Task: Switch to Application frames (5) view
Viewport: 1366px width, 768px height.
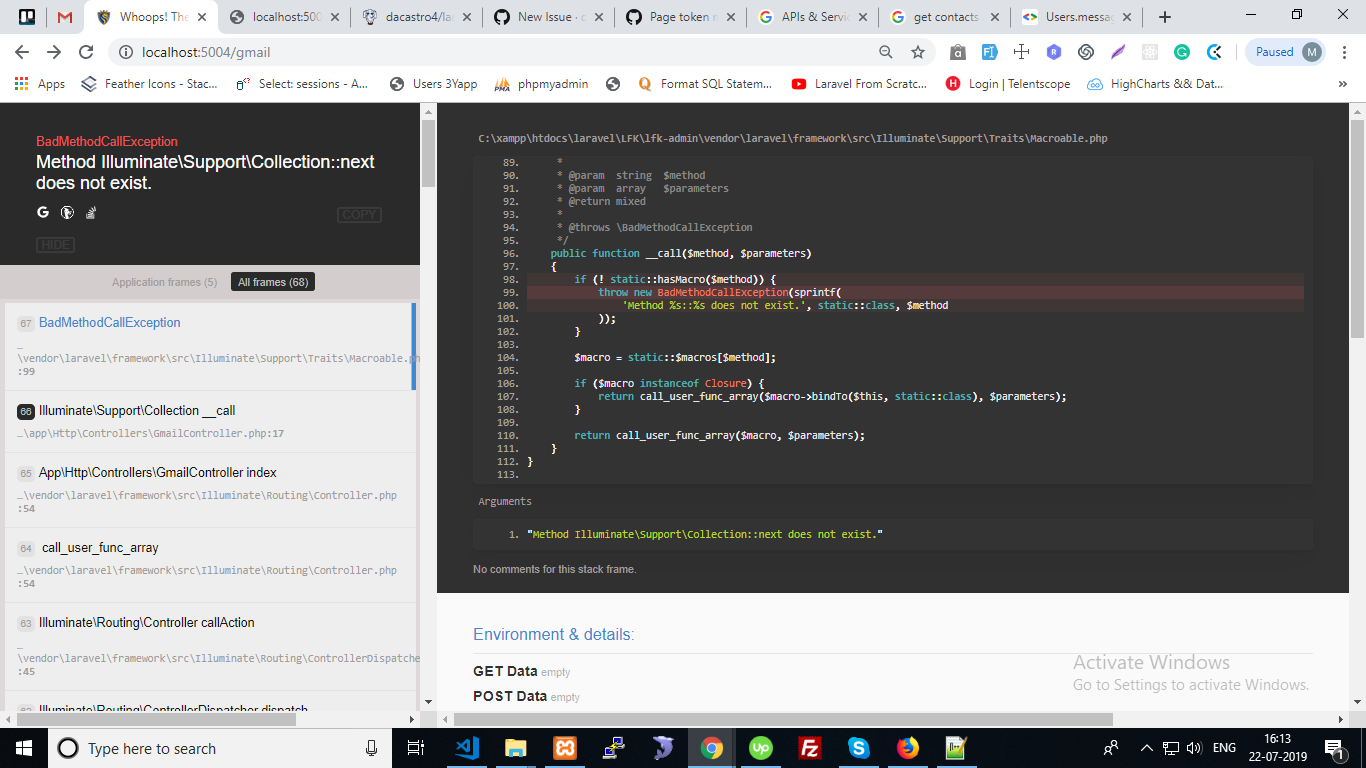Action: point(163,282)
